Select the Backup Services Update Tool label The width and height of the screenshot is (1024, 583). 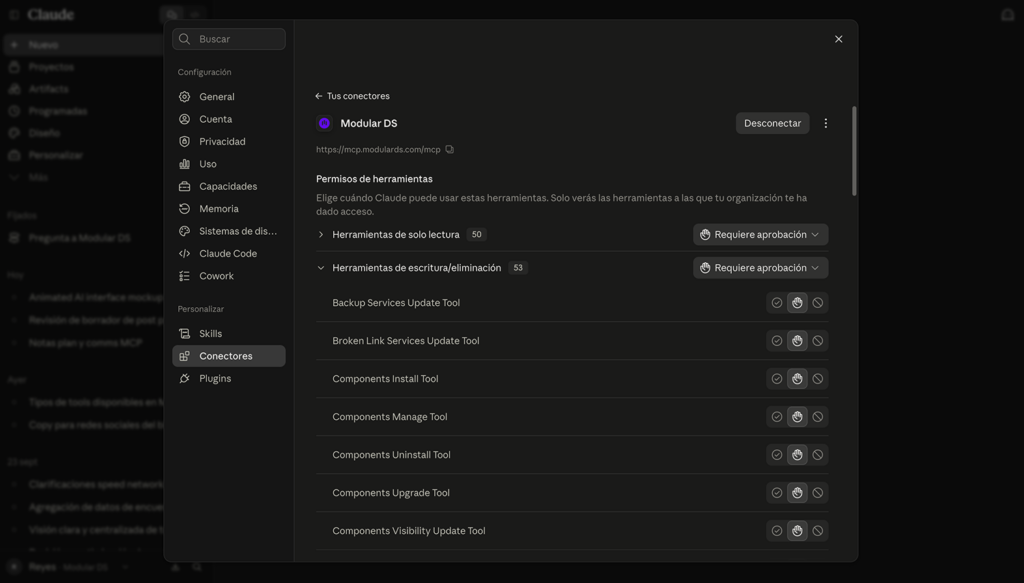(396, 303)
